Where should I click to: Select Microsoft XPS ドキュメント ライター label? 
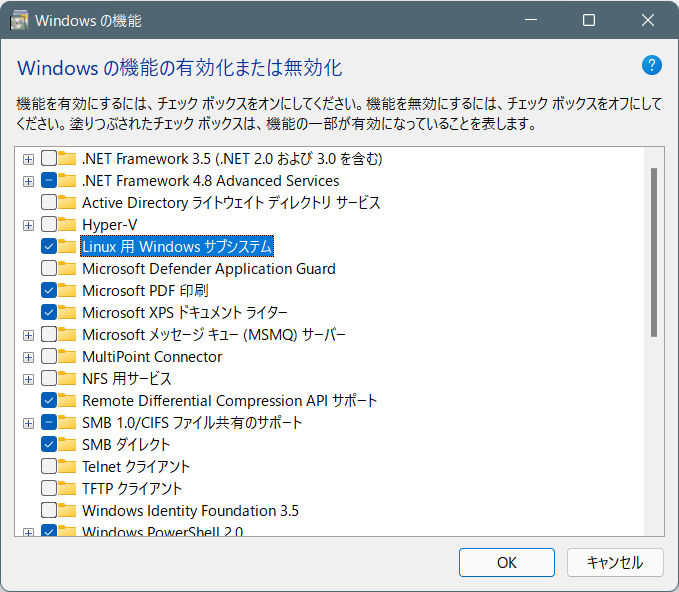(x=185, y=312)
